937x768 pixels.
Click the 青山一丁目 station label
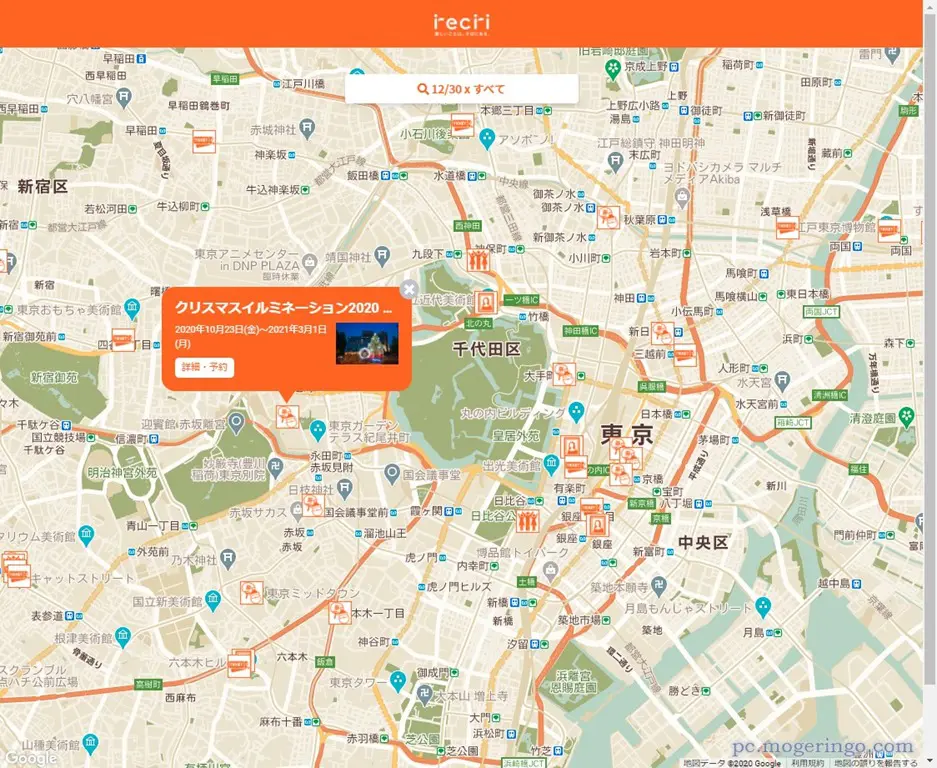pos(153,525)
